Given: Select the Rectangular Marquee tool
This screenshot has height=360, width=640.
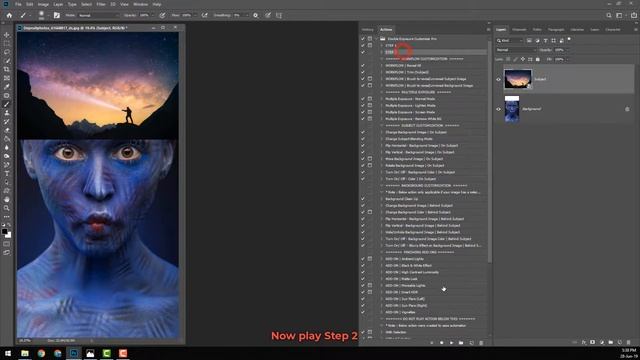Looking at the screenshot, I should 7,44.
